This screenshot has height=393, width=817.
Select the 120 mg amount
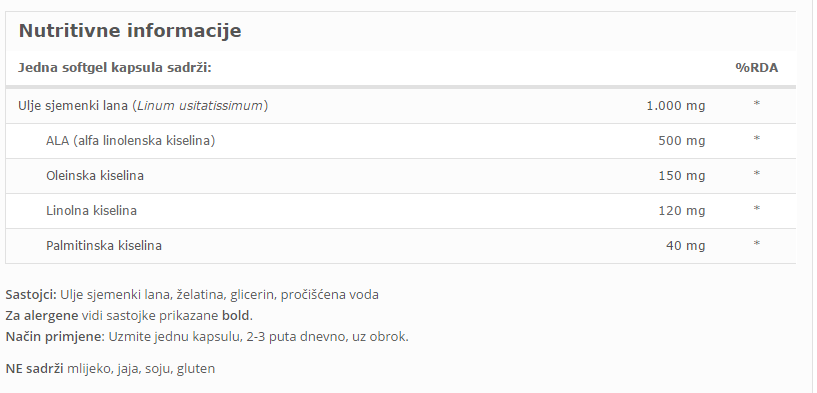(x=682, y=211)
